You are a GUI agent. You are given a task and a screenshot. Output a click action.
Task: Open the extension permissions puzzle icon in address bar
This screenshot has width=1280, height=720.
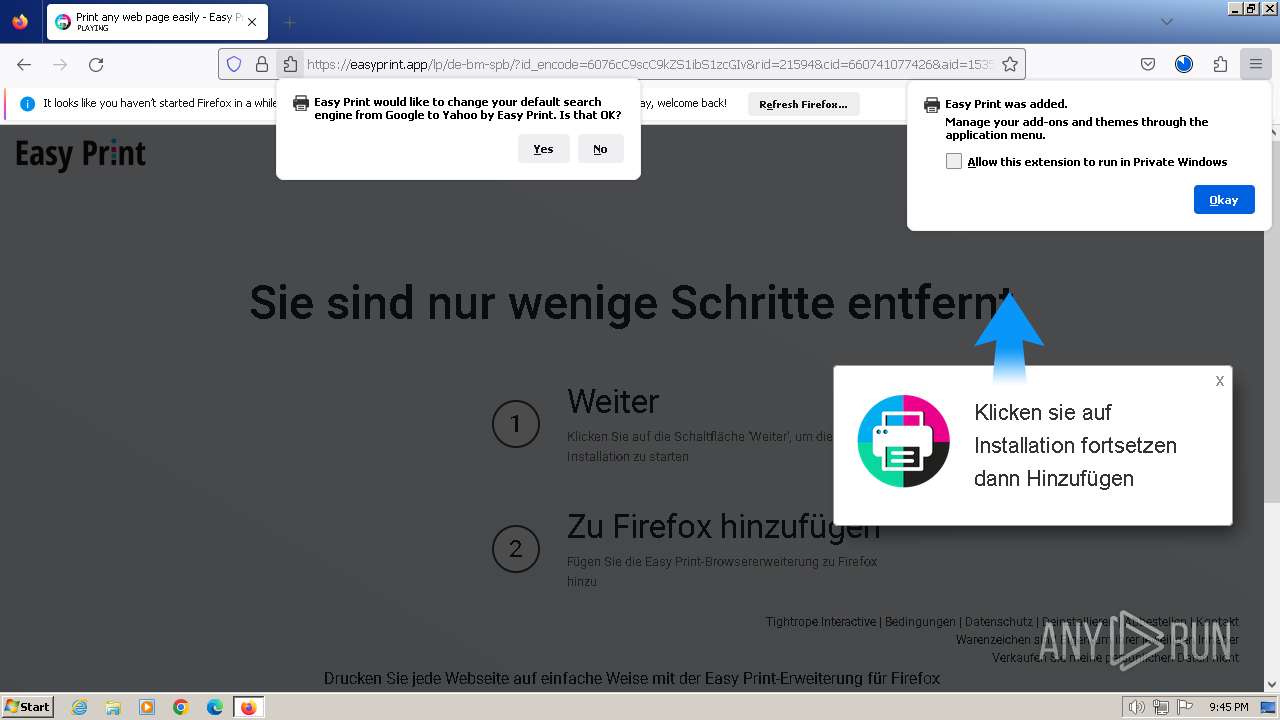290,64
